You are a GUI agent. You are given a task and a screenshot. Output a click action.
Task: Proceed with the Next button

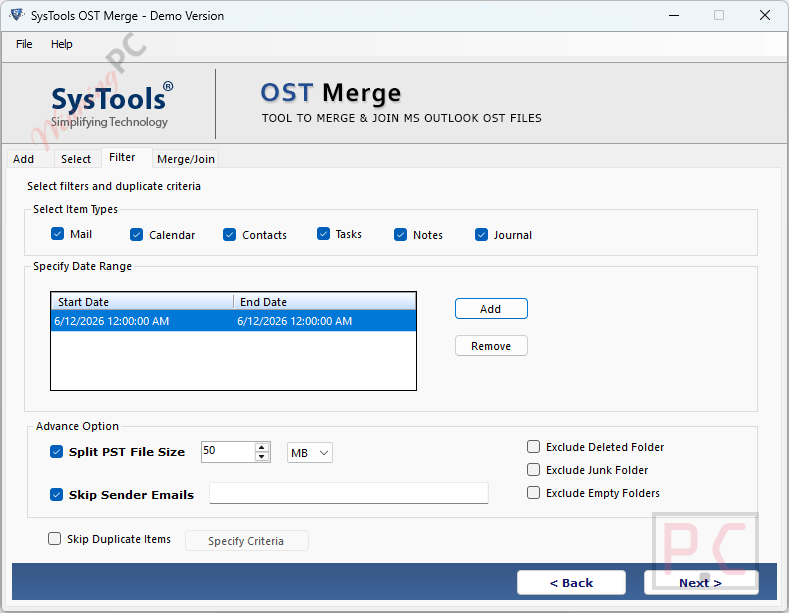[x=701, y=583]
